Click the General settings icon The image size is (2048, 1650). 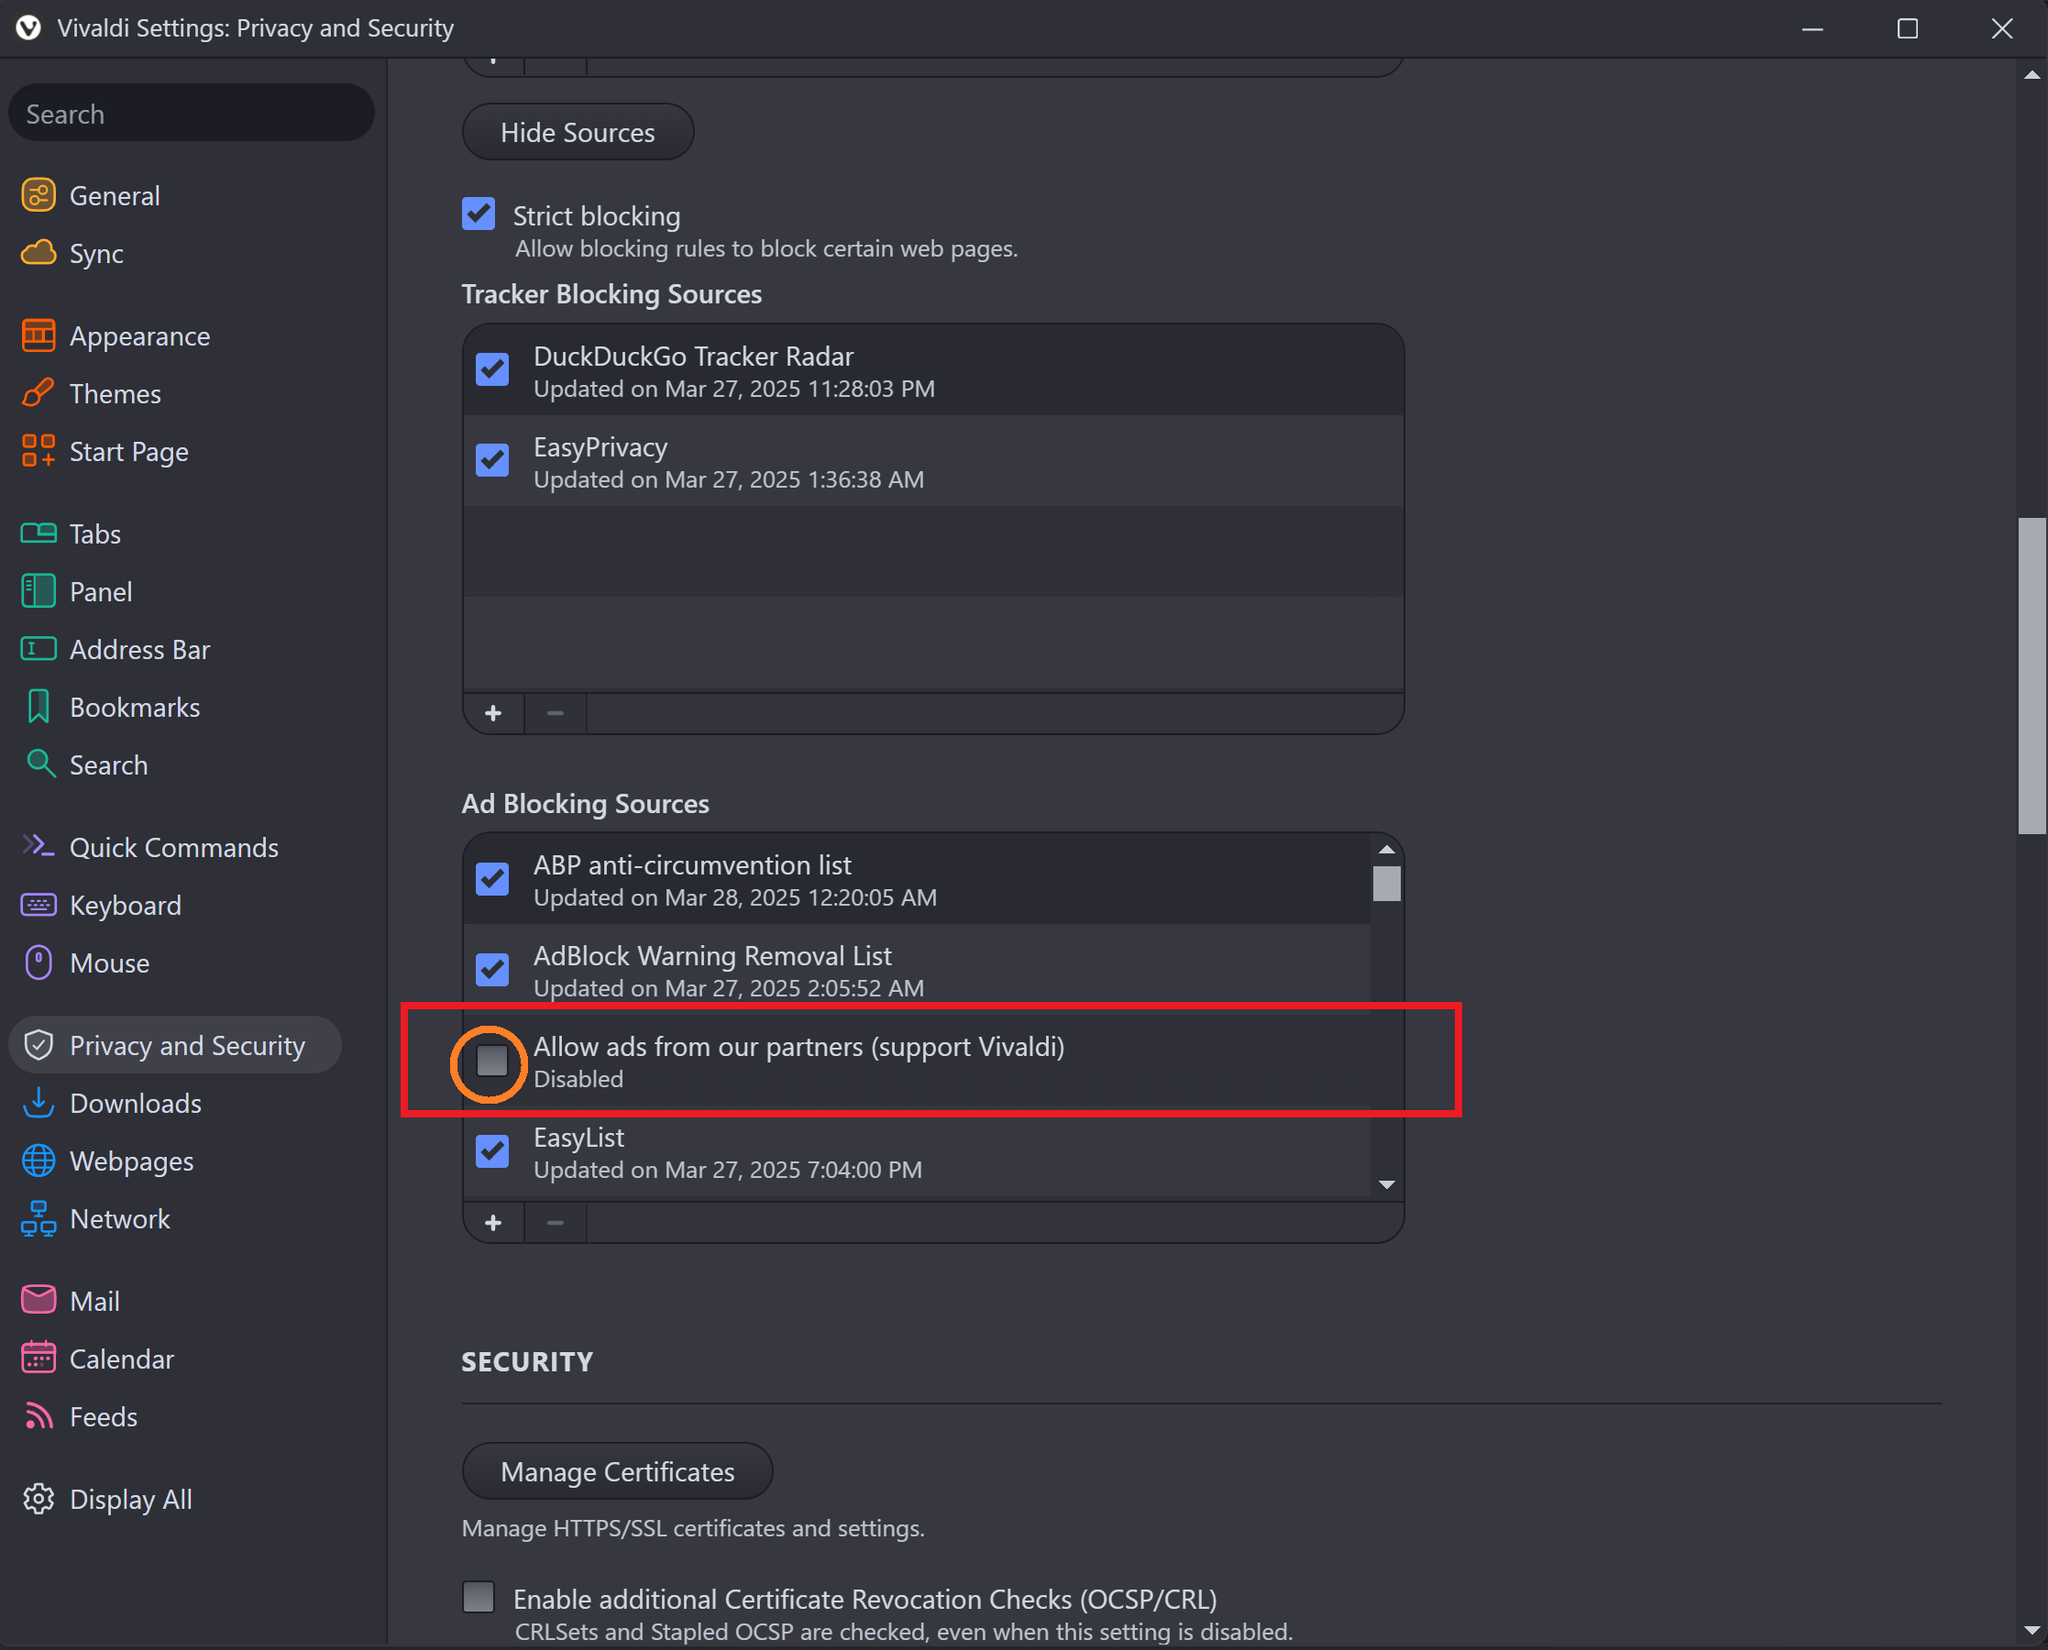point(38,195)
